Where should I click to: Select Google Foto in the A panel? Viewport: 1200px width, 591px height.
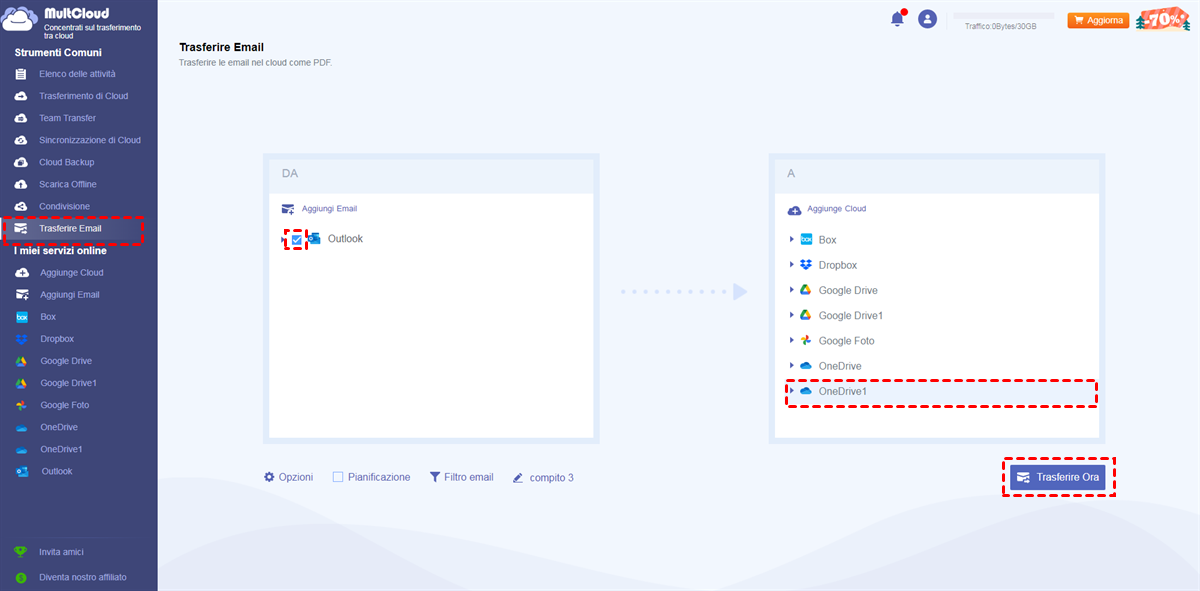[847, 341]
